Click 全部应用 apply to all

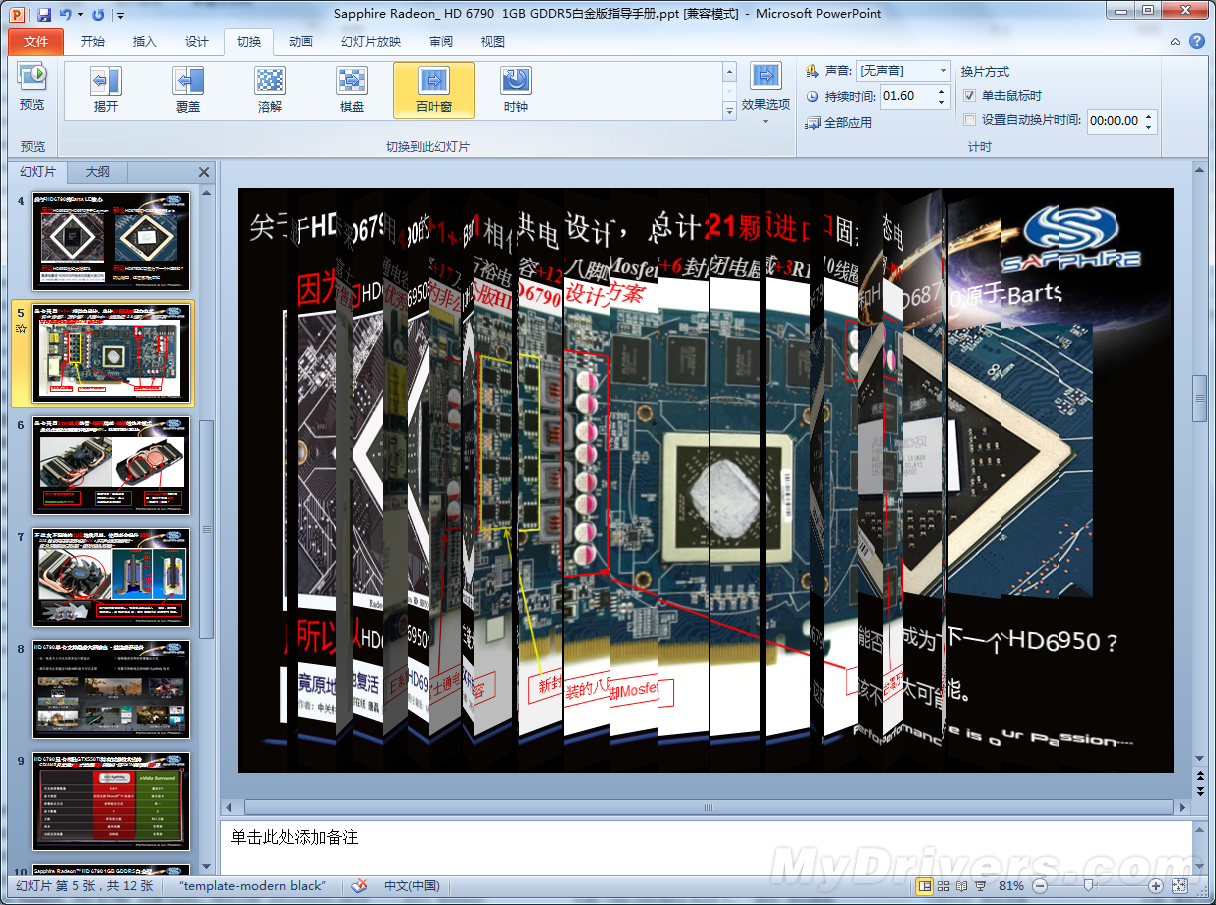tap(838, 122)
